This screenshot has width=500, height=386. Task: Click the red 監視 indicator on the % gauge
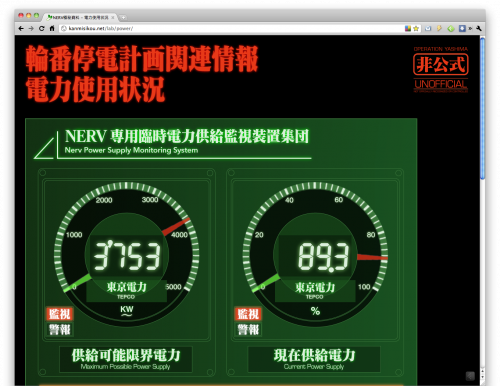coord(248,314)
